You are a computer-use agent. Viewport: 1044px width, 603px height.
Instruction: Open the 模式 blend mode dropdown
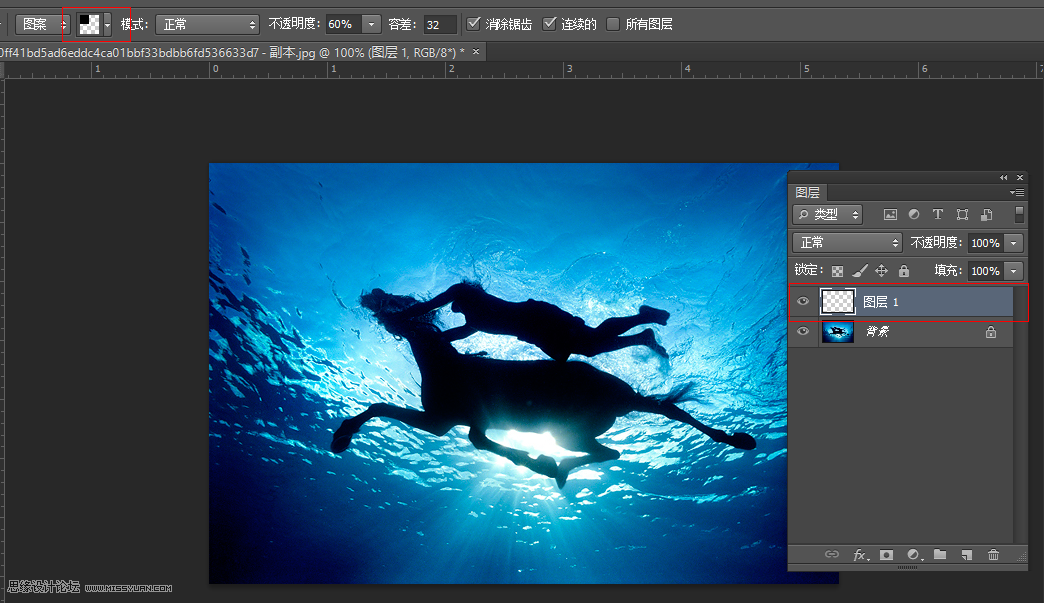click(x=207, y=23)
